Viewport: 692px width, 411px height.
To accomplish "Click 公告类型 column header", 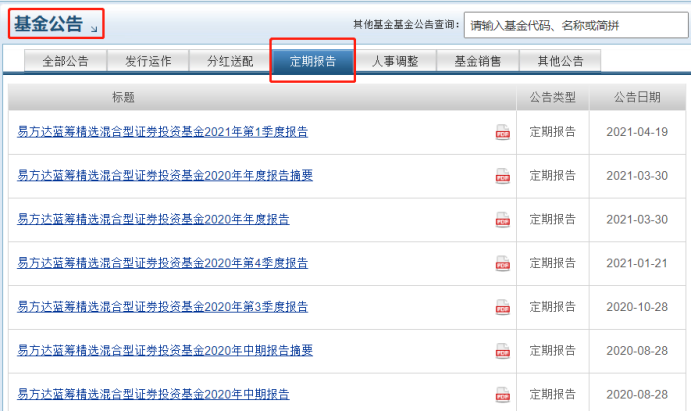I will pos(553,97).
